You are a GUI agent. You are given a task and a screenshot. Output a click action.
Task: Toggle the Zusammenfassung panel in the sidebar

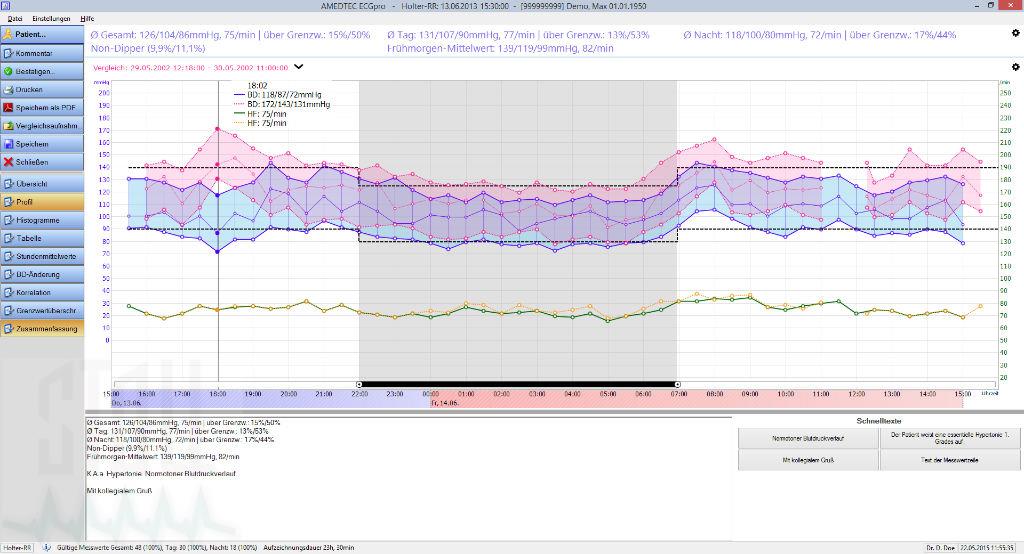tap(43, 328)
